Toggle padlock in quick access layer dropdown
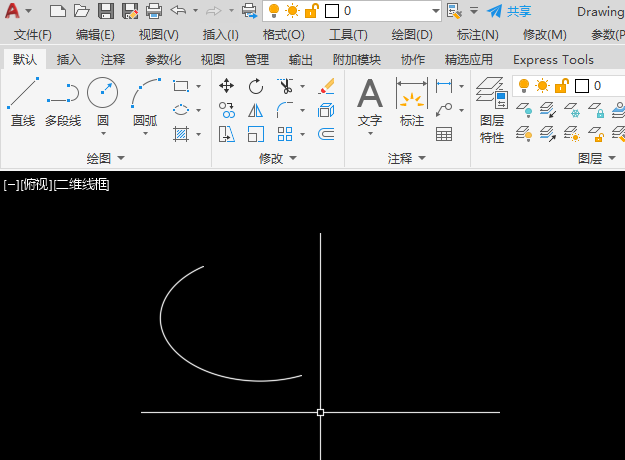 pos(311,11)
